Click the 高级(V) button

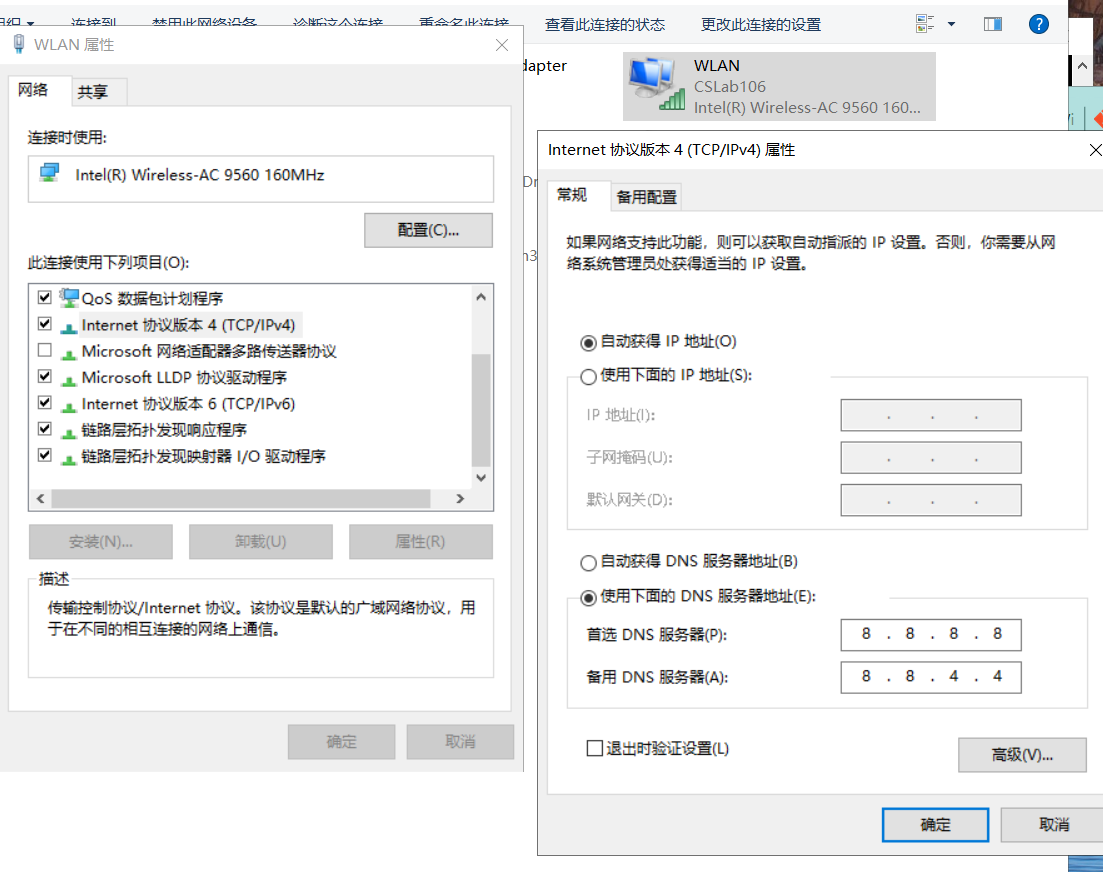click(x=1022, y=755)
